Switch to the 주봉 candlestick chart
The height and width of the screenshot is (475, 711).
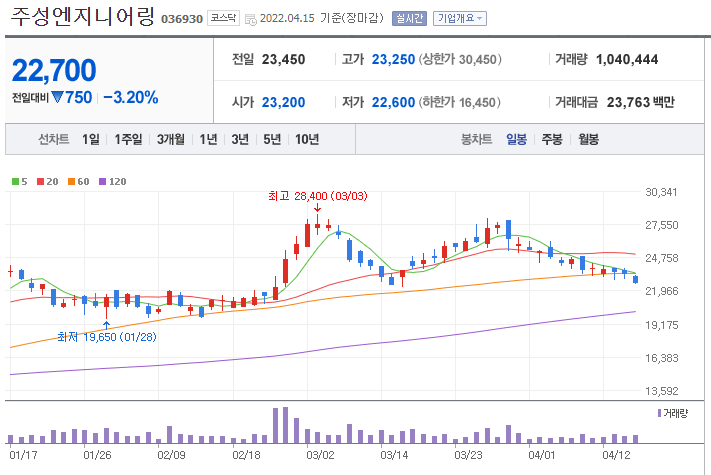pyautogui.click(x=552, y=139)
